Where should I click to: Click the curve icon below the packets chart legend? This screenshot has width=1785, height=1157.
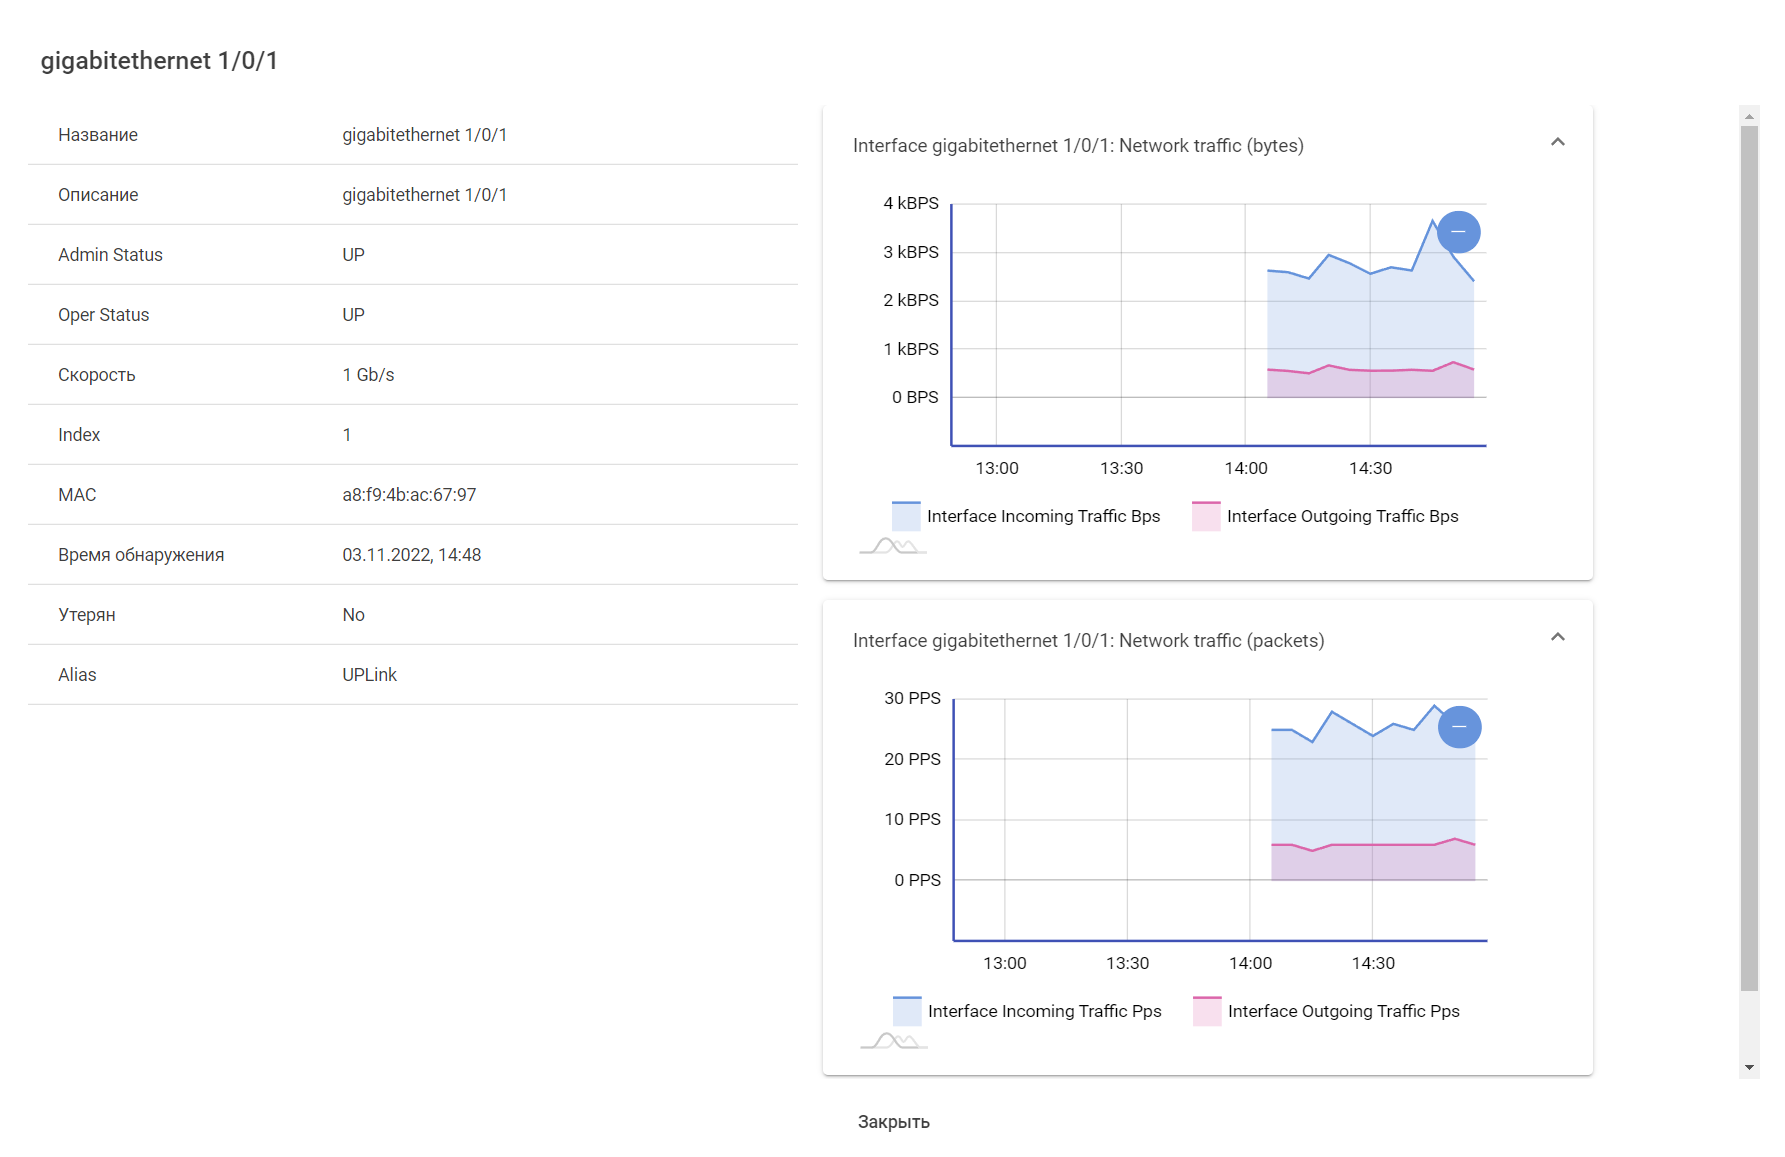point(894,1041)
